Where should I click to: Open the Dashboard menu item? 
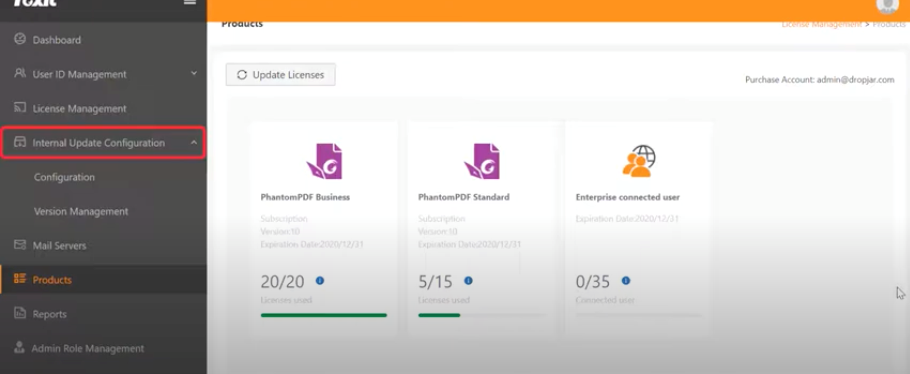pyautogui.click(x=103, y=40)
